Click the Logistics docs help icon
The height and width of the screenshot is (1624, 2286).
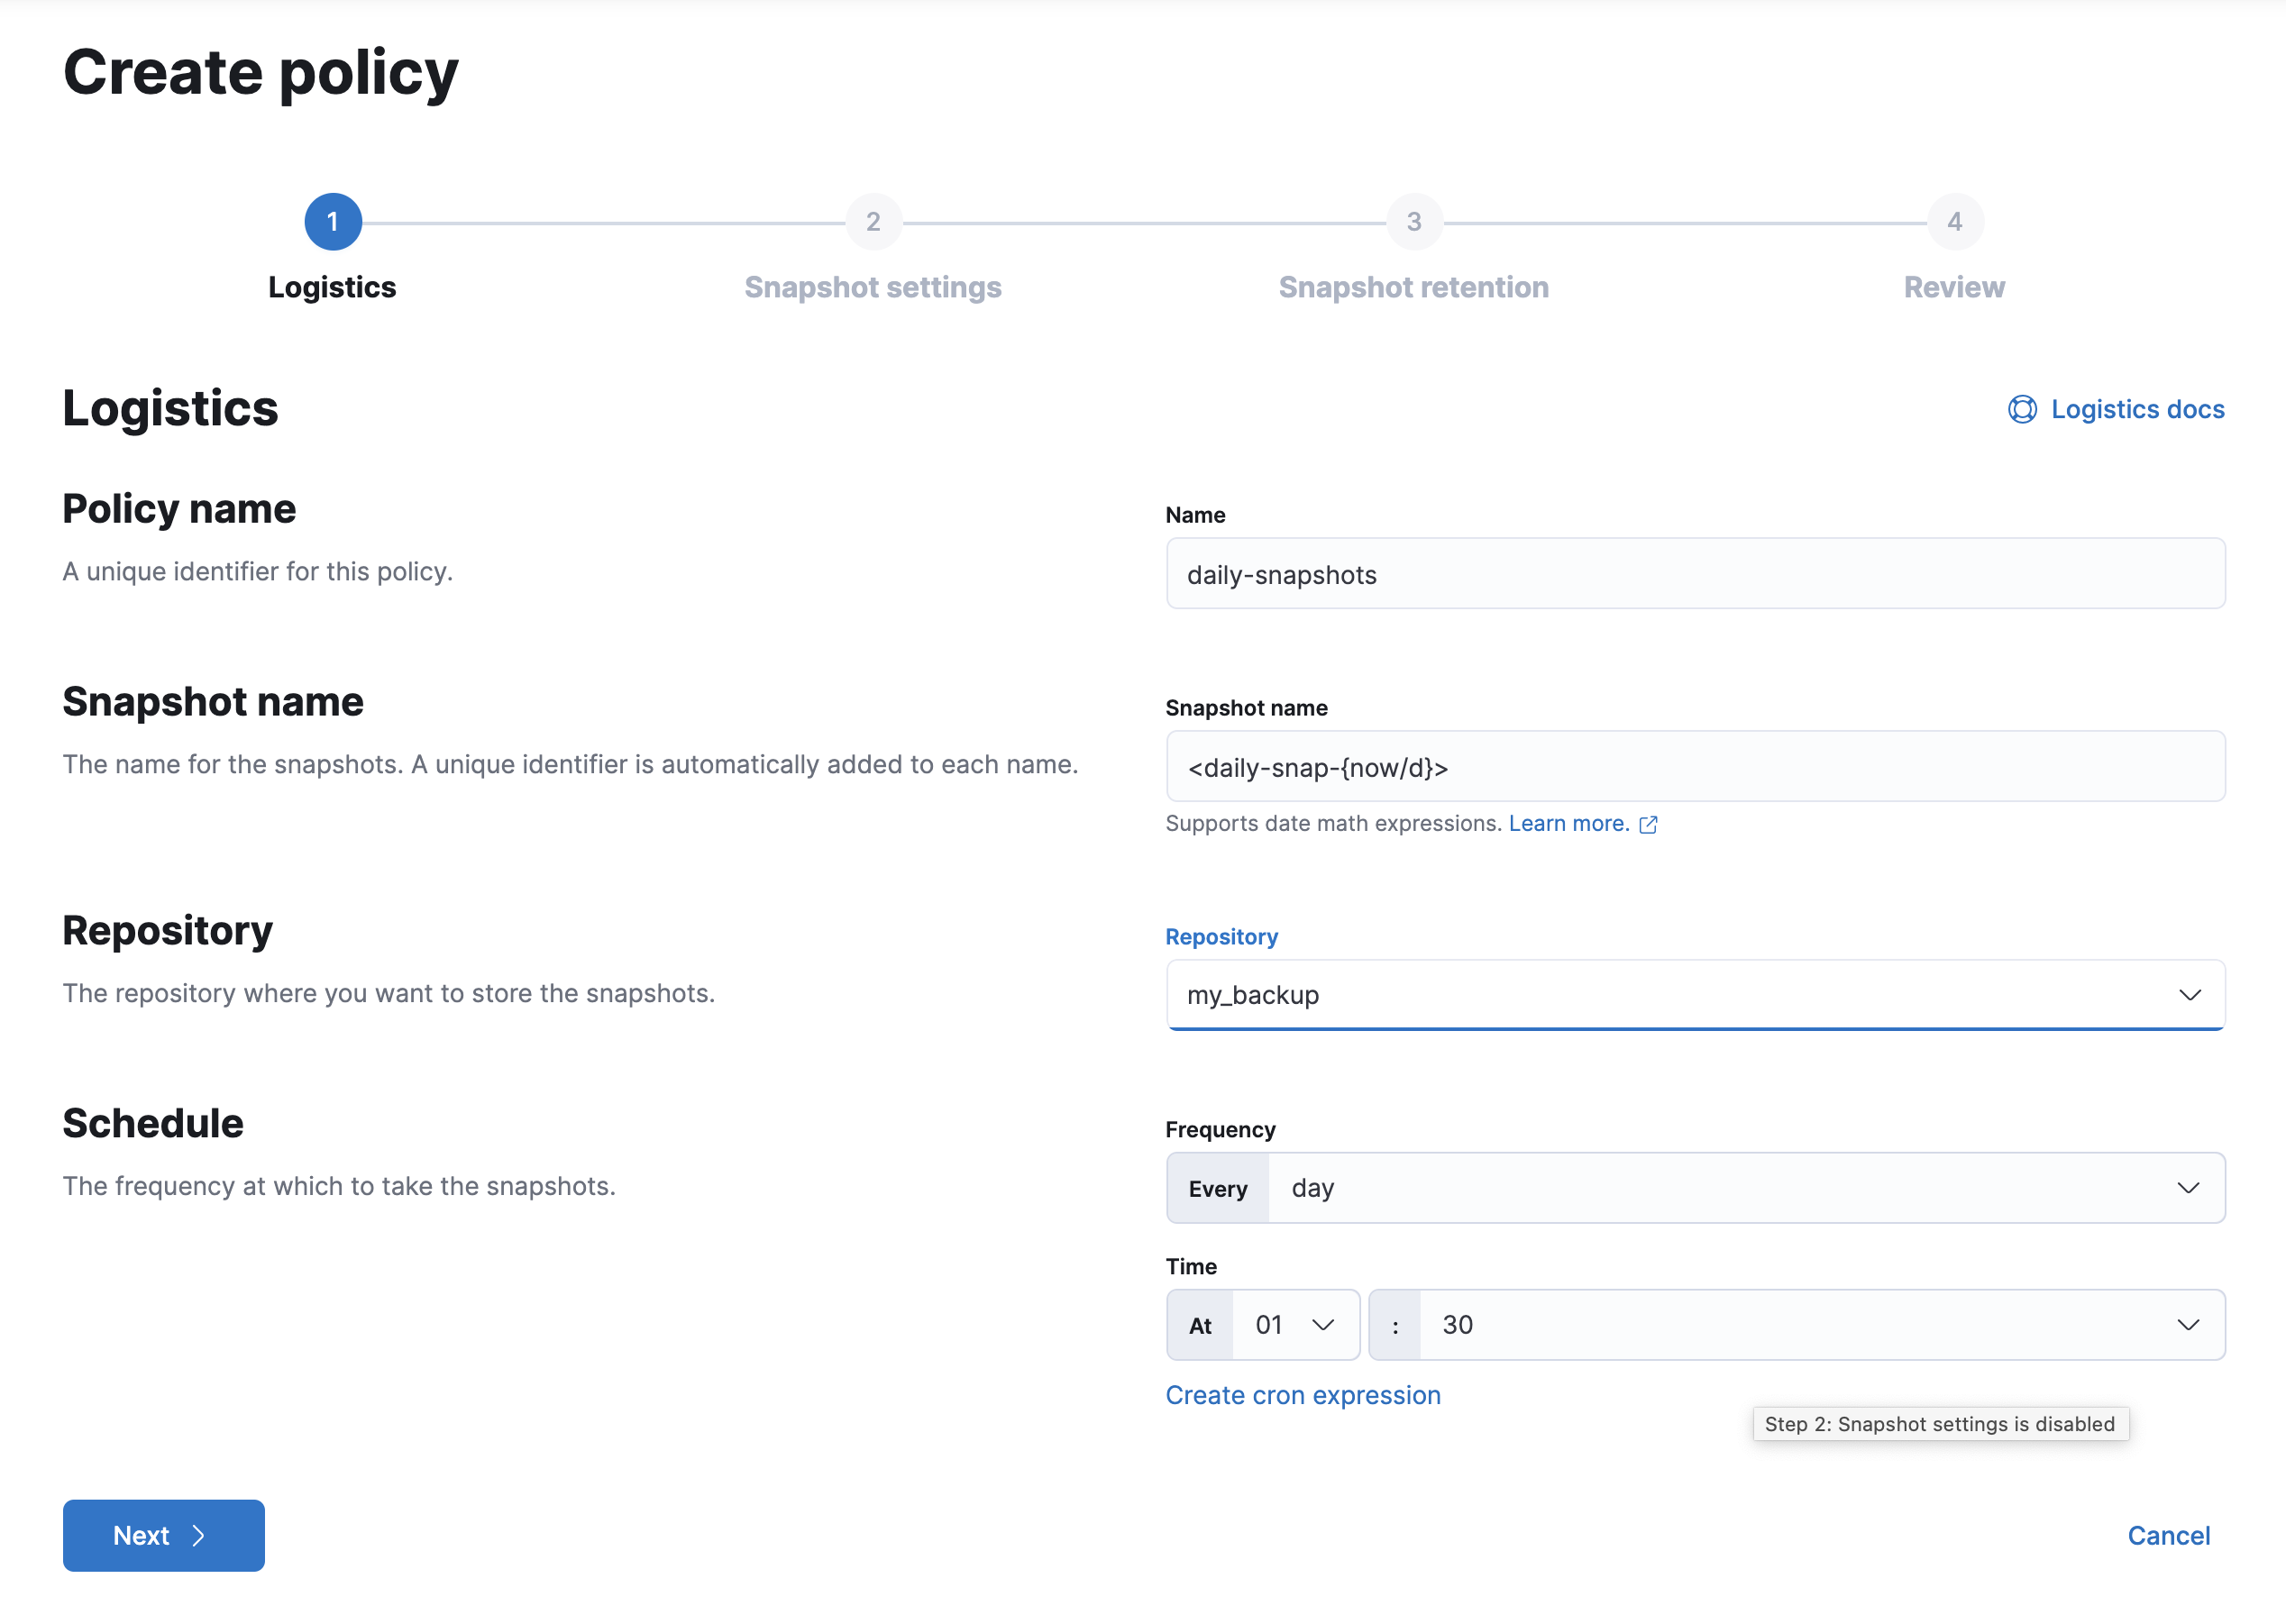(x=2022, y=409)
